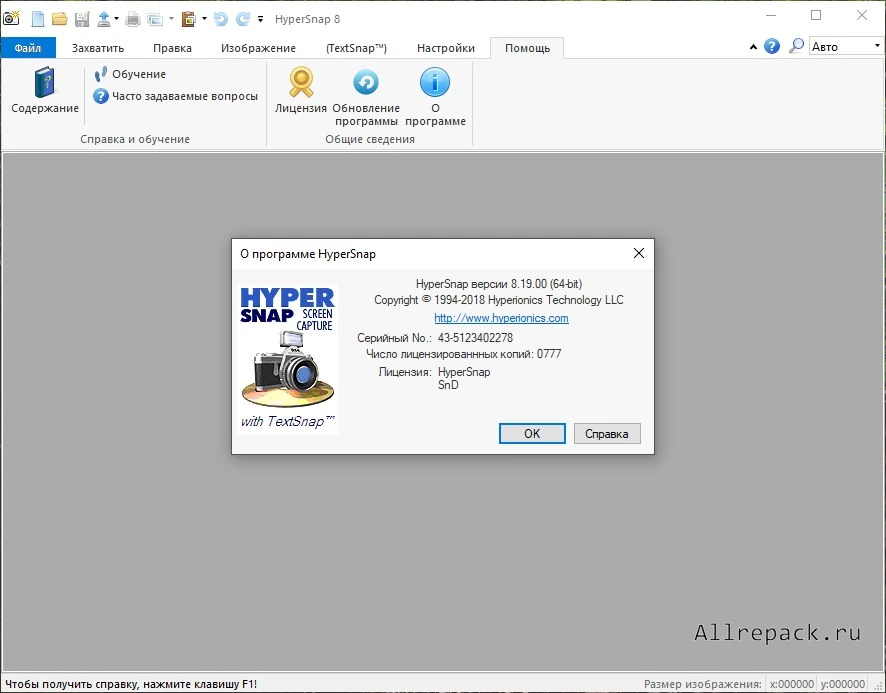The width and height of the screenshot is (886, 693).
Task: Open quick access toolbar customize arrow
Action: [x=260, y=19]
